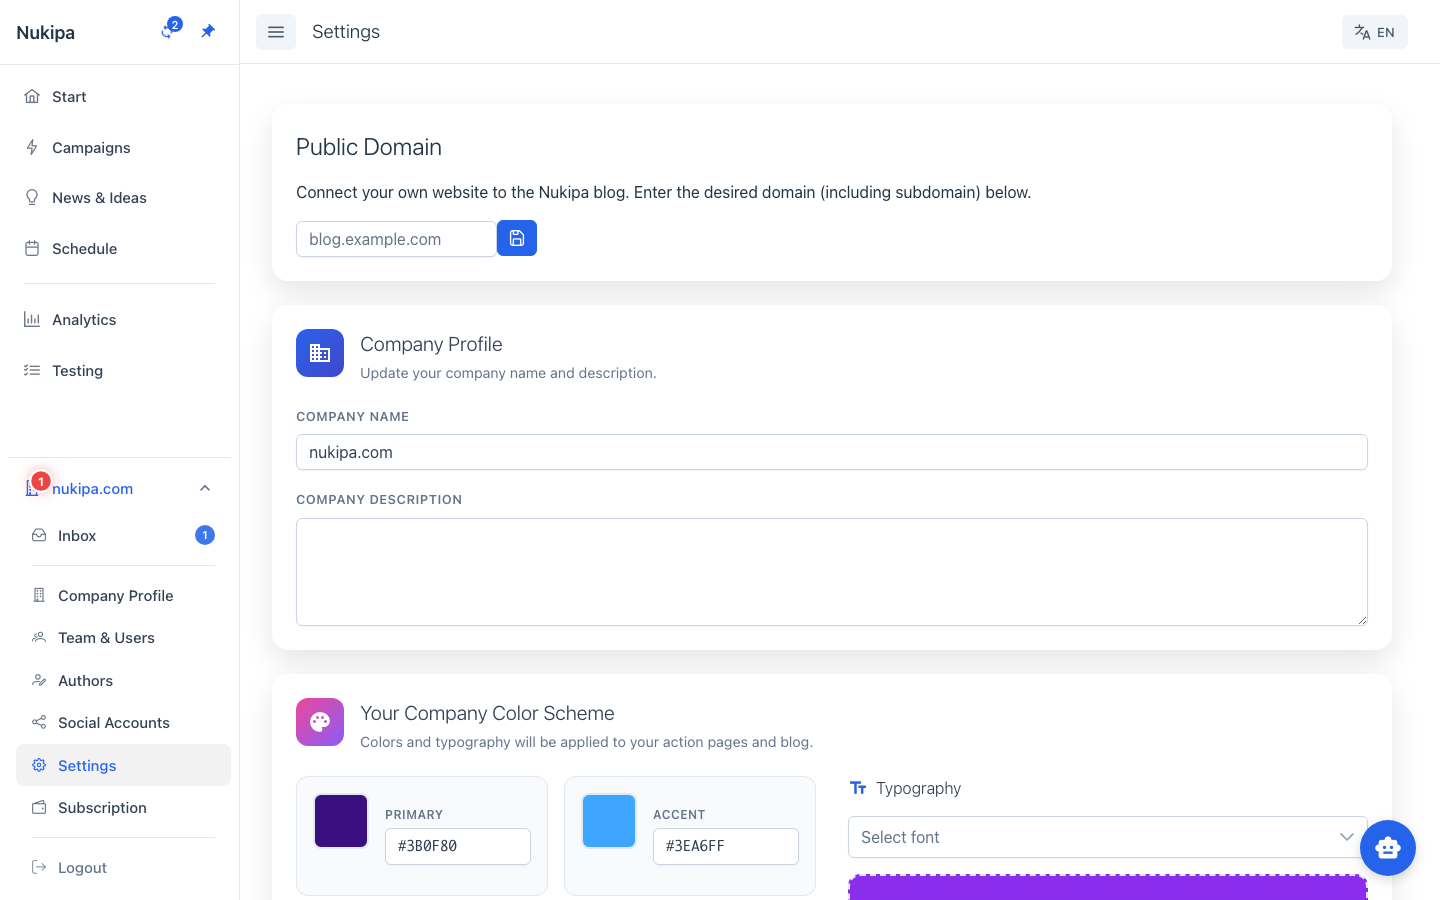Image resolution: width=1440 pixels, height=900 pixels.
Task: Click the robot assistant icon
Action: coord(1388,847)
